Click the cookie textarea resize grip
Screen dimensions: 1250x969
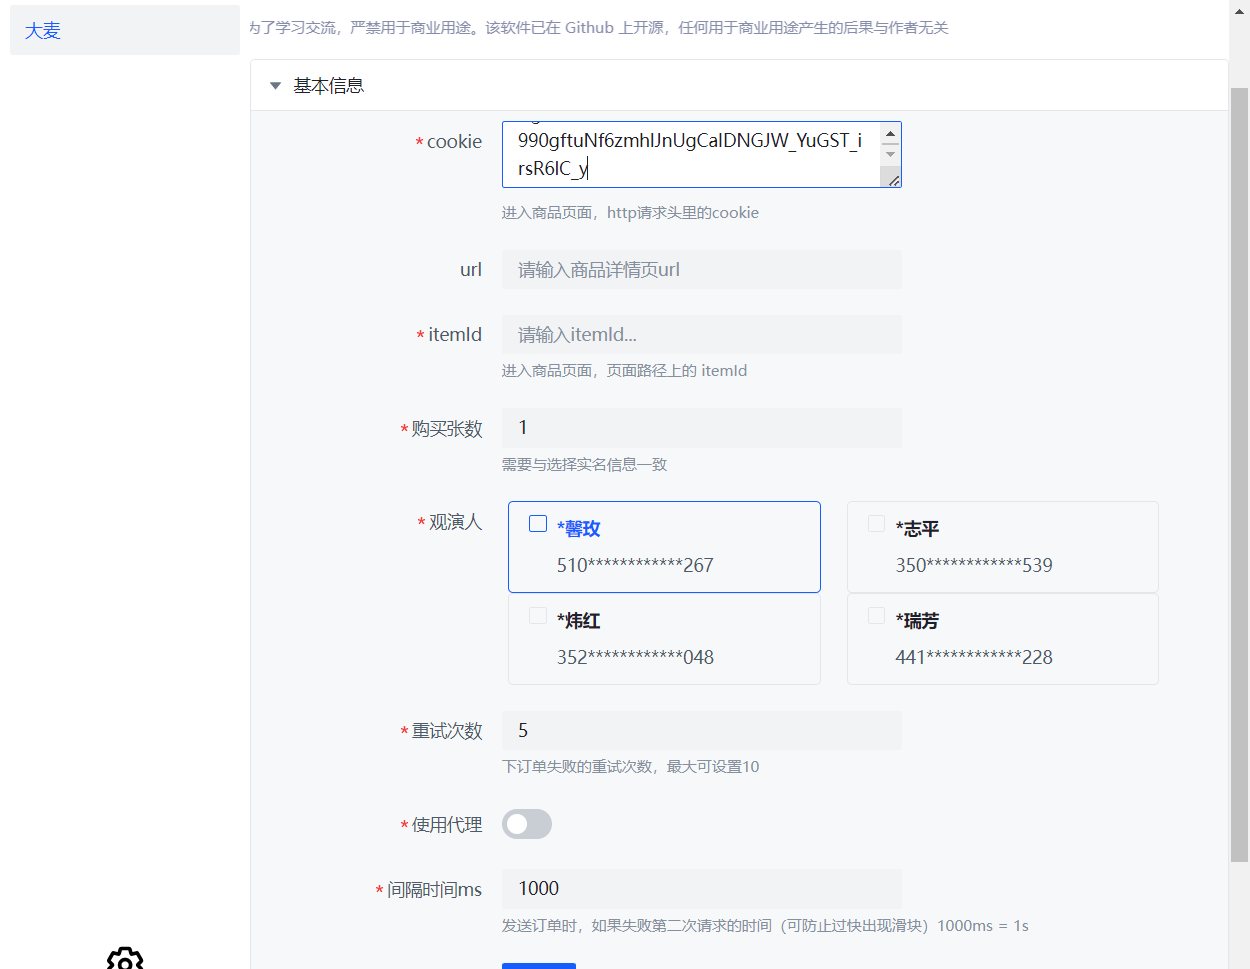(x=893, y=180)
